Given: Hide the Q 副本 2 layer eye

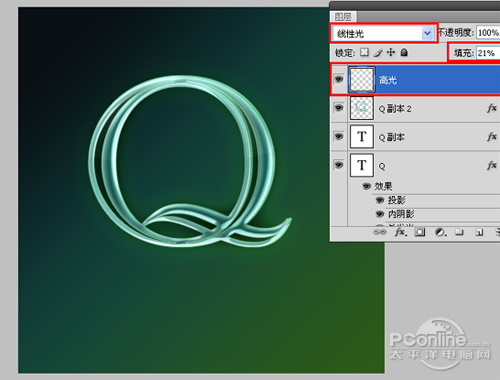Looking at the screenshot, I should coord(339,108).
